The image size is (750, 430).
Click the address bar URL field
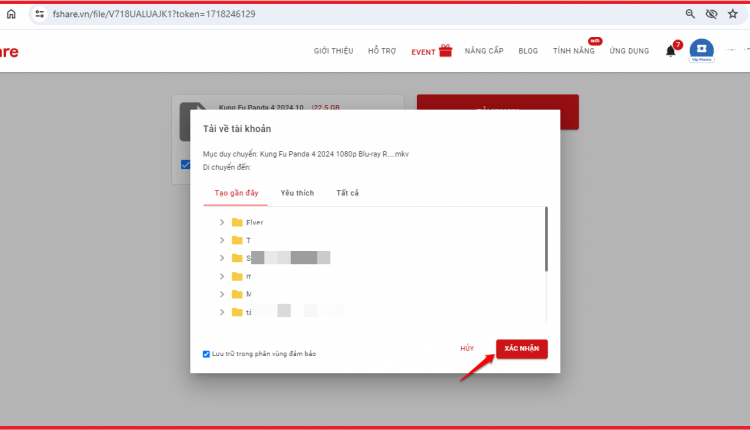point(354,14)
